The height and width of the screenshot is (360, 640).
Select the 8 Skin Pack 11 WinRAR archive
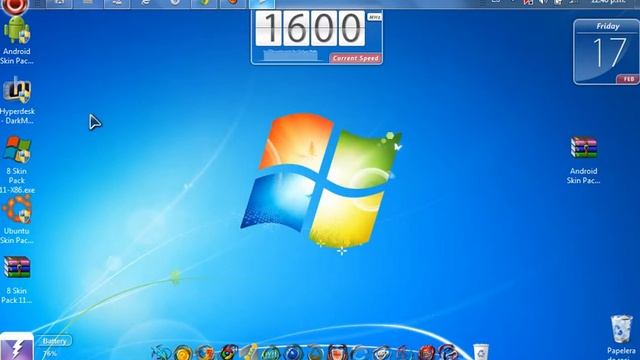[x=17, y=280]
